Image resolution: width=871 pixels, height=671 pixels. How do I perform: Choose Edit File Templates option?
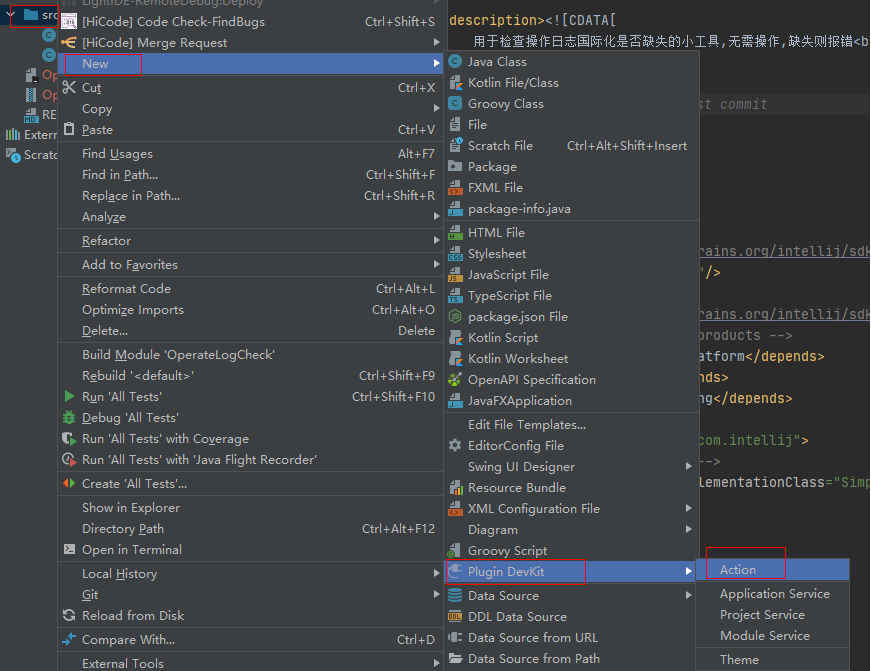tap(526, 425)
